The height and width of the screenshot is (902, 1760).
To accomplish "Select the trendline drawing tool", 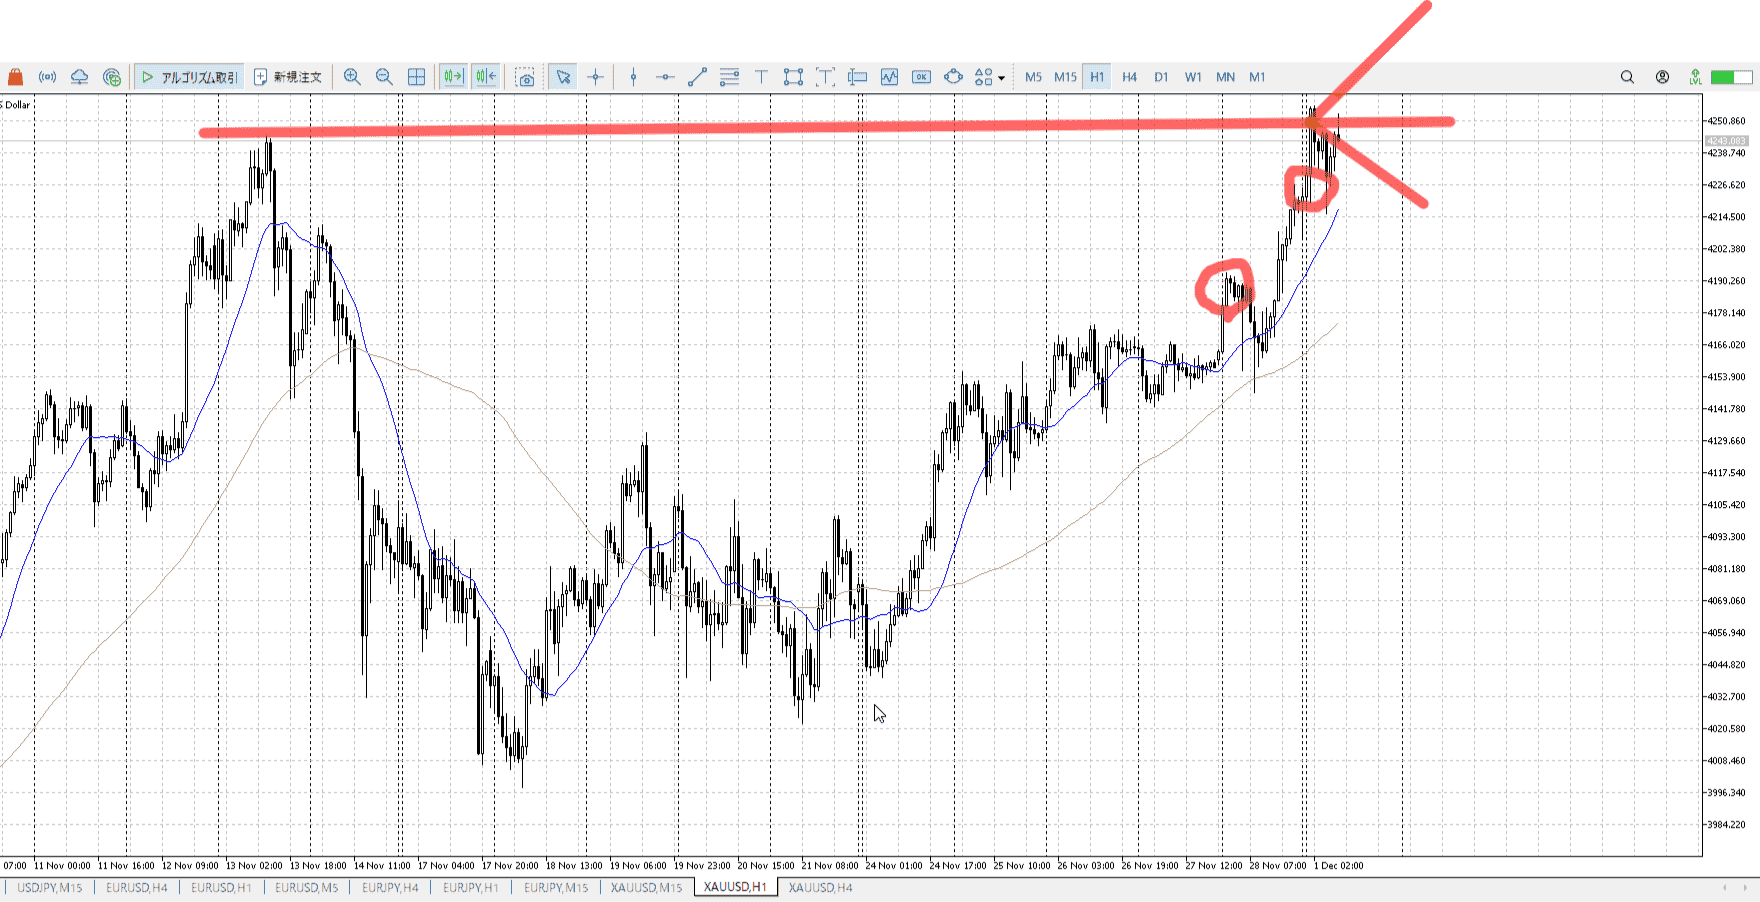I will [x=697, y=77].
